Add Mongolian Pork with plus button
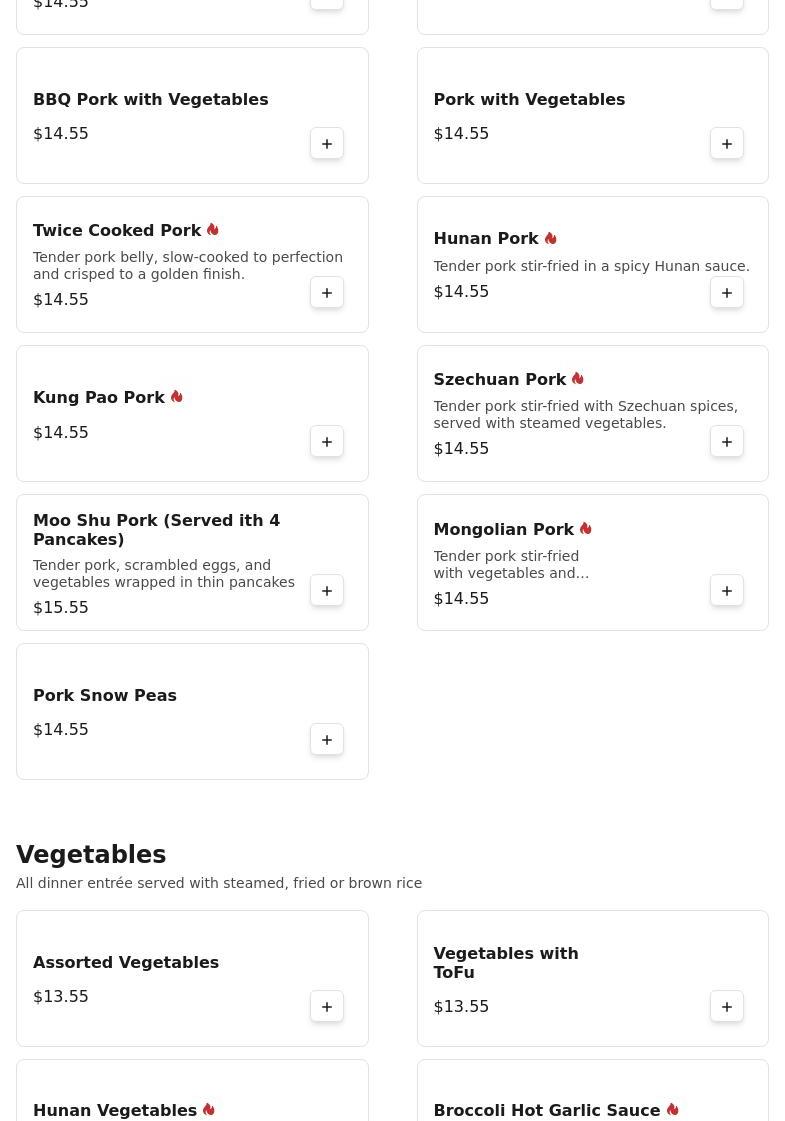The width and height of the screenshot is (785, 1121). [x=727, y=591]
